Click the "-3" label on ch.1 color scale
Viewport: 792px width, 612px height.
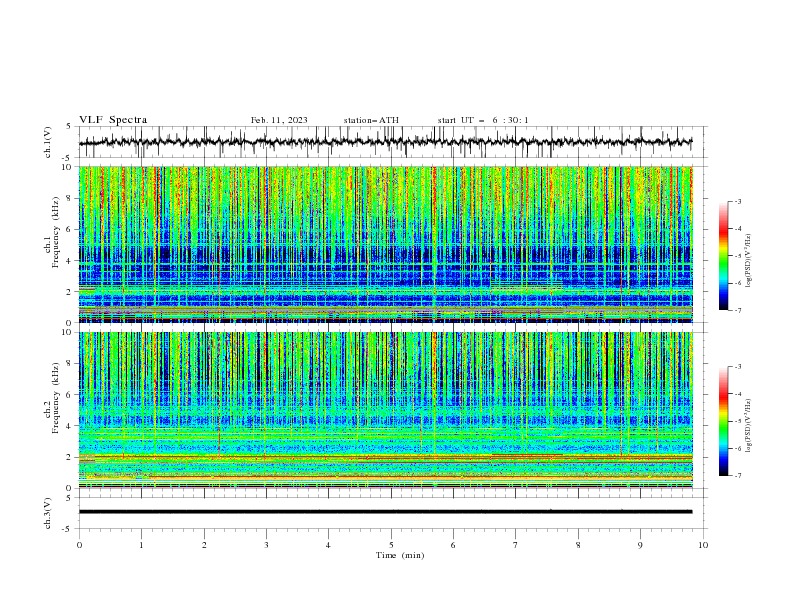click(738, 201)
